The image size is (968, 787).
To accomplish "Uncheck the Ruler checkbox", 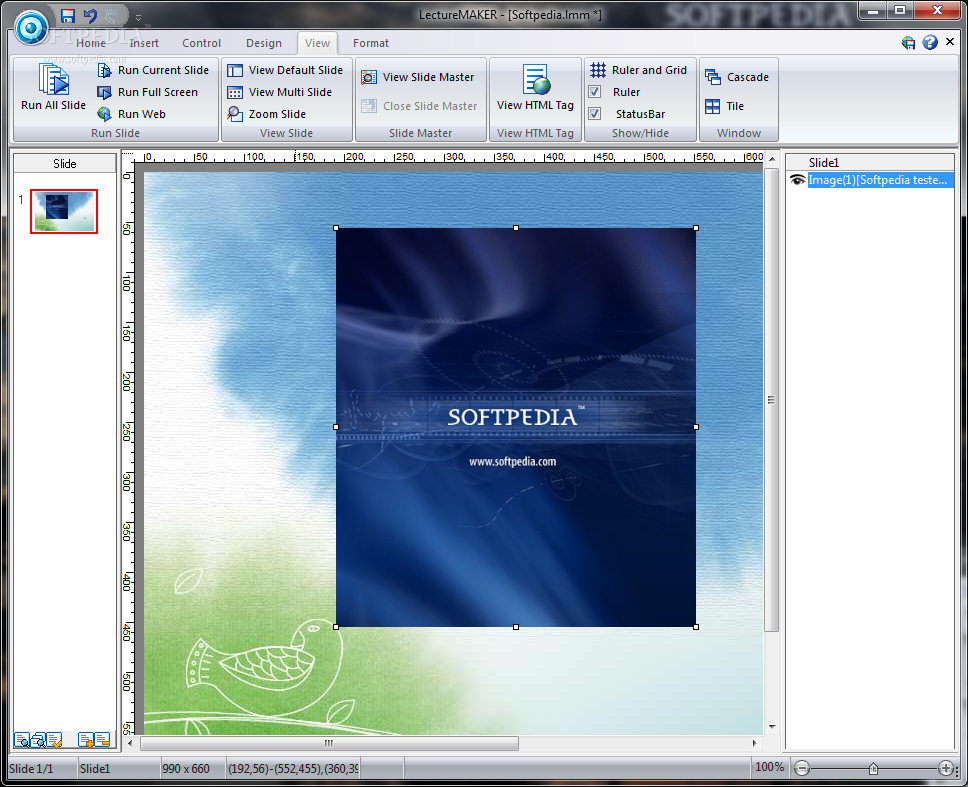I will click(x=595, y=92).
